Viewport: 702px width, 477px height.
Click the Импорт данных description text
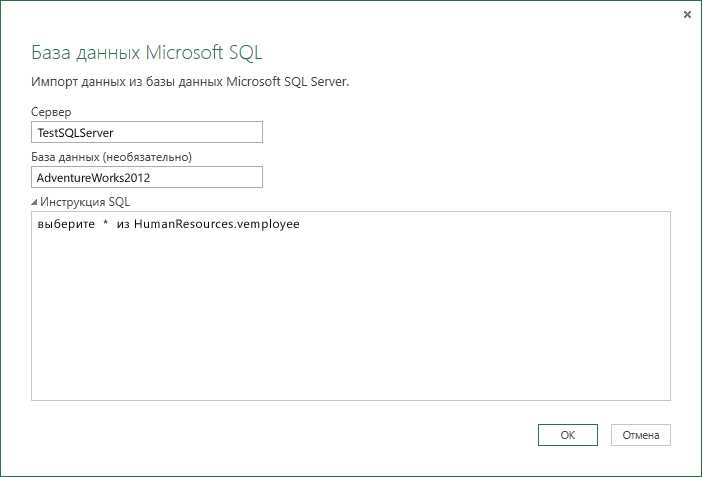tap(190, 82)
